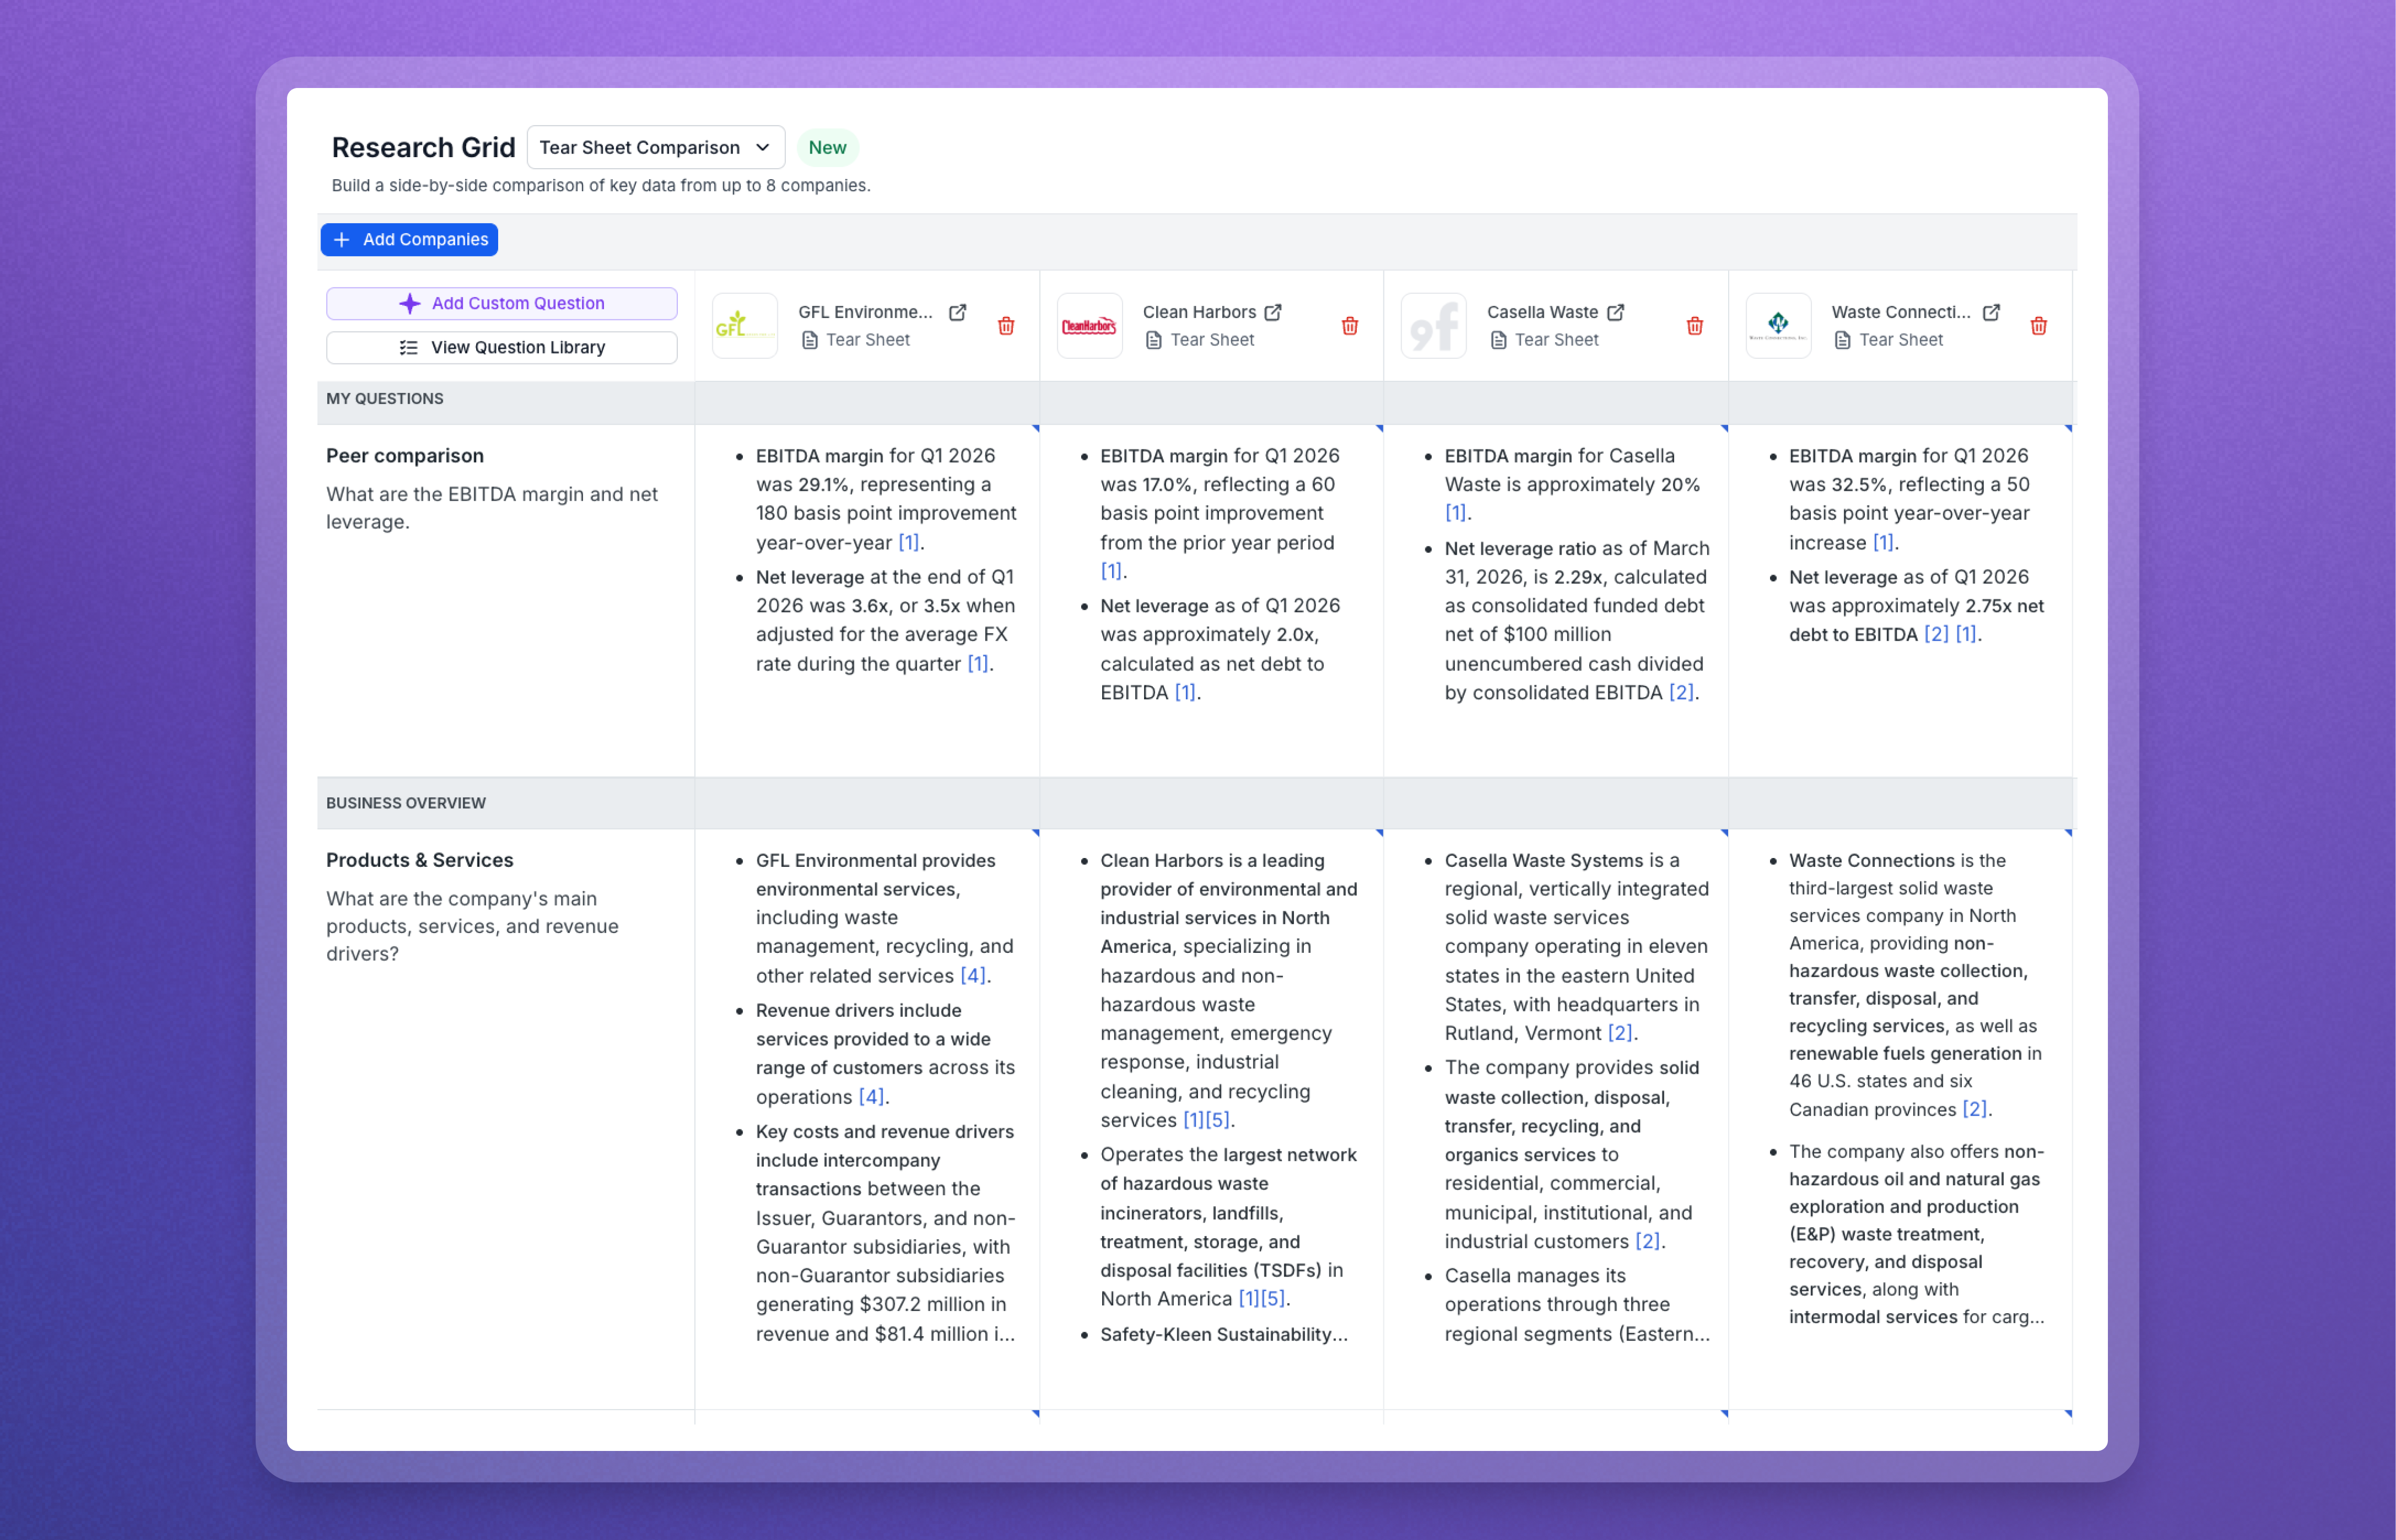Screen dimensions: 2396x1540
Task: Open citation [1] after Waste Connections year-over-year increase
Action: pos(1883,543)
